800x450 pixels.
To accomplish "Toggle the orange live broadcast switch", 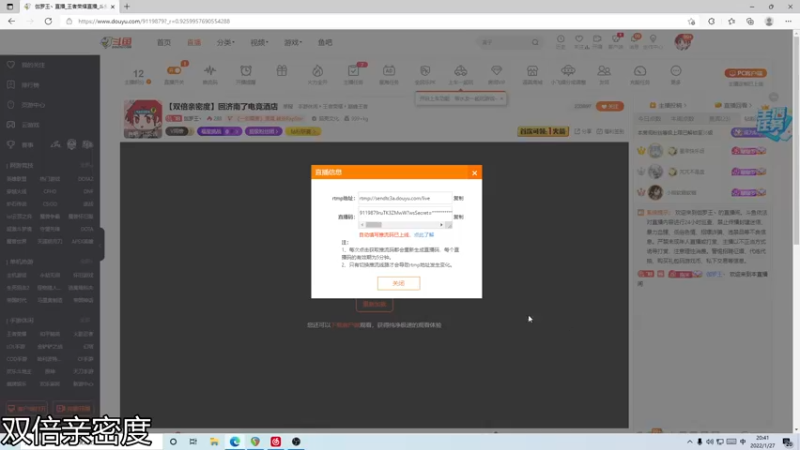I will click(x=174, y=70).
